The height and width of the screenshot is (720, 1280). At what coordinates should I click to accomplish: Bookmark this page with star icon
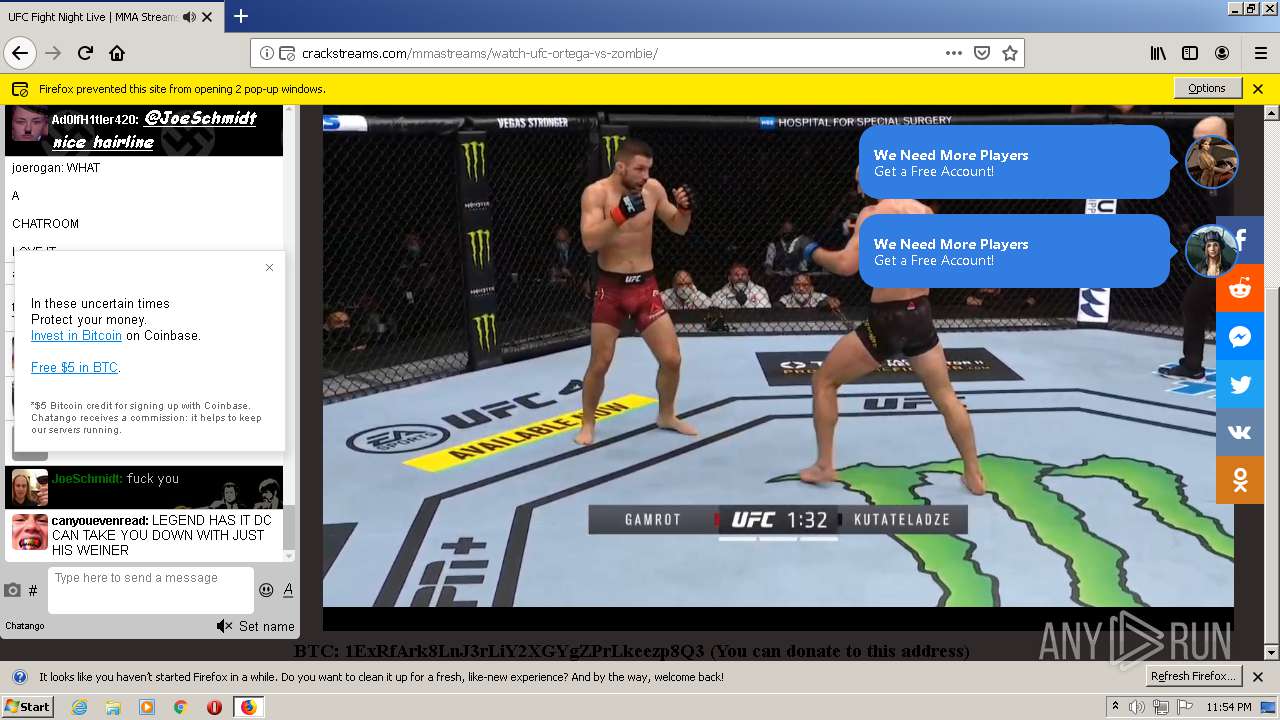point(1010,53)
